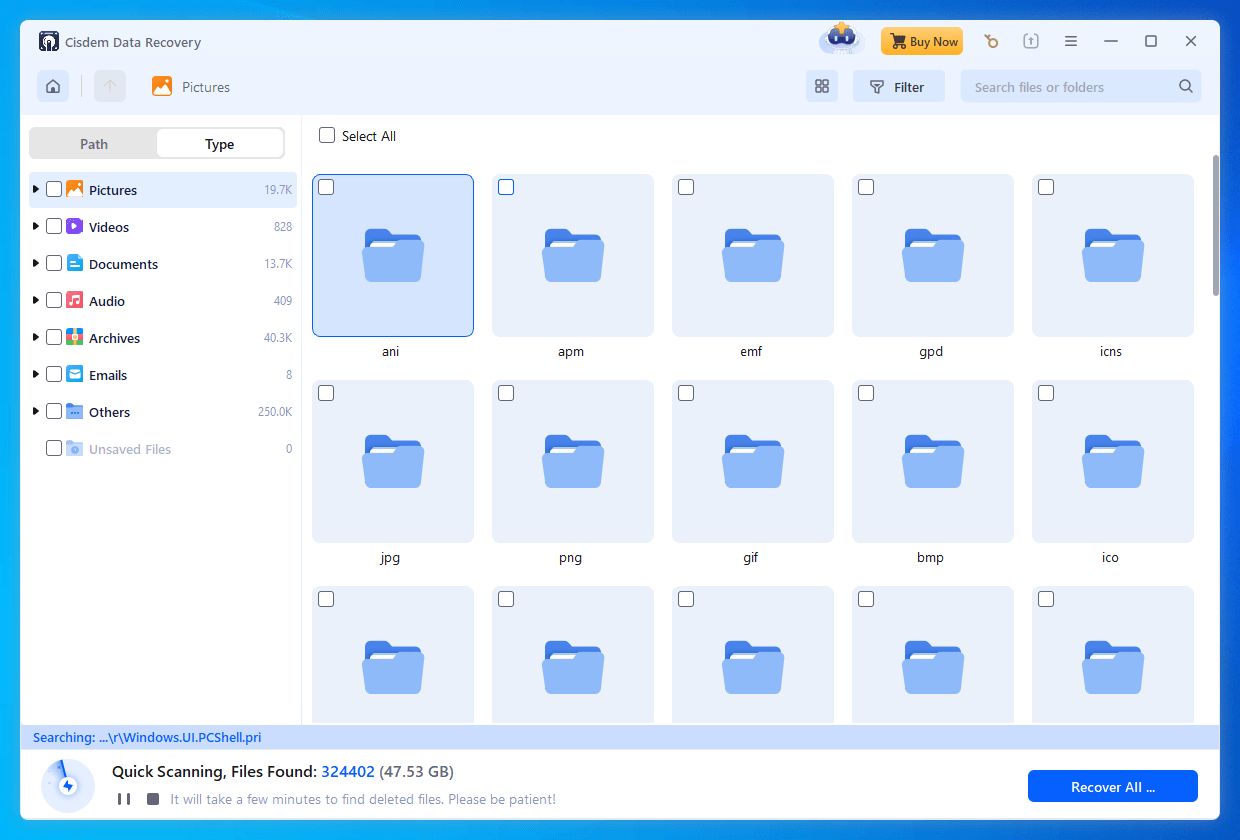Pause the quick scan

pos(124,798)
